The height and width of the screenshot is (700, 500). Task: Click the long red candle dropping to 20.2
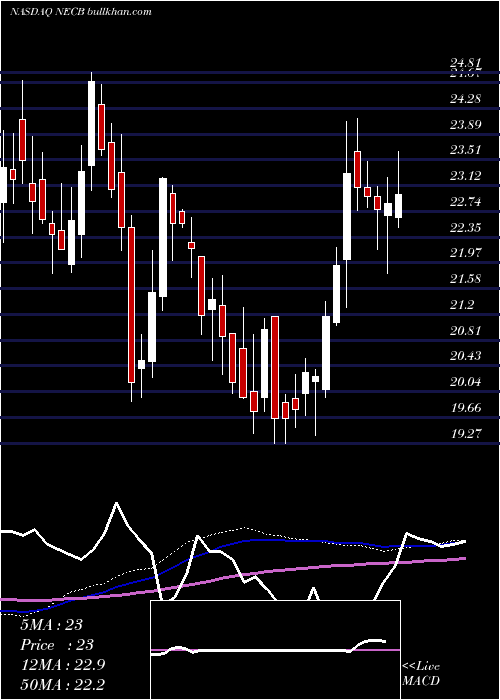click(131, 305)
